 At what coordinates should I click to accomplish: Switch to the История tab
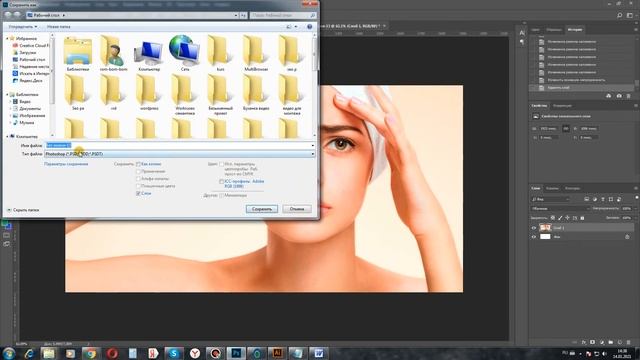575,30
